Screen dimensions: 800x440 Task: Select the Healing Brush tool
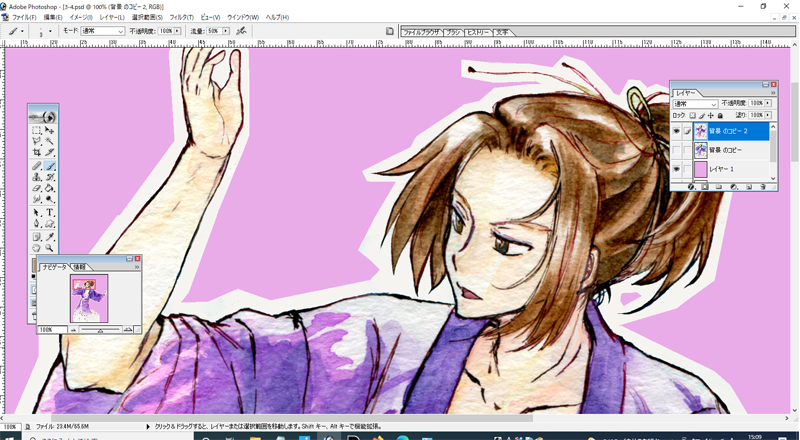37,166
